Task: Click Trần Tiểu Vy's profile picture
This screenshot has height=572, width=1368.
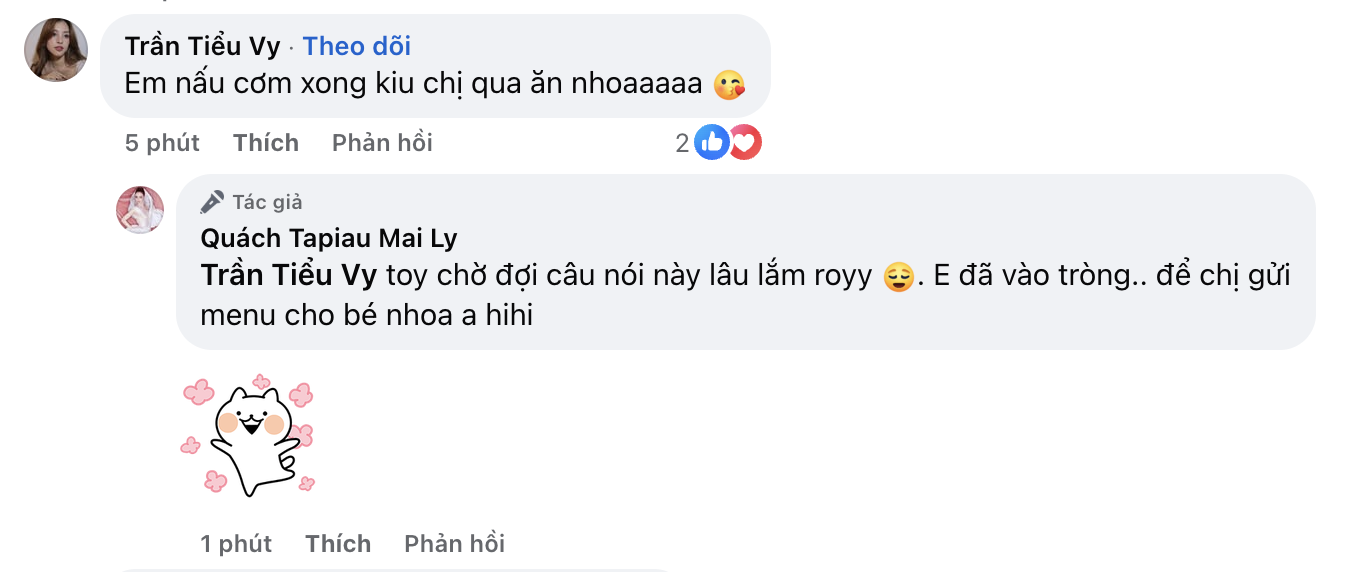Action: click(x=56, y=50)
